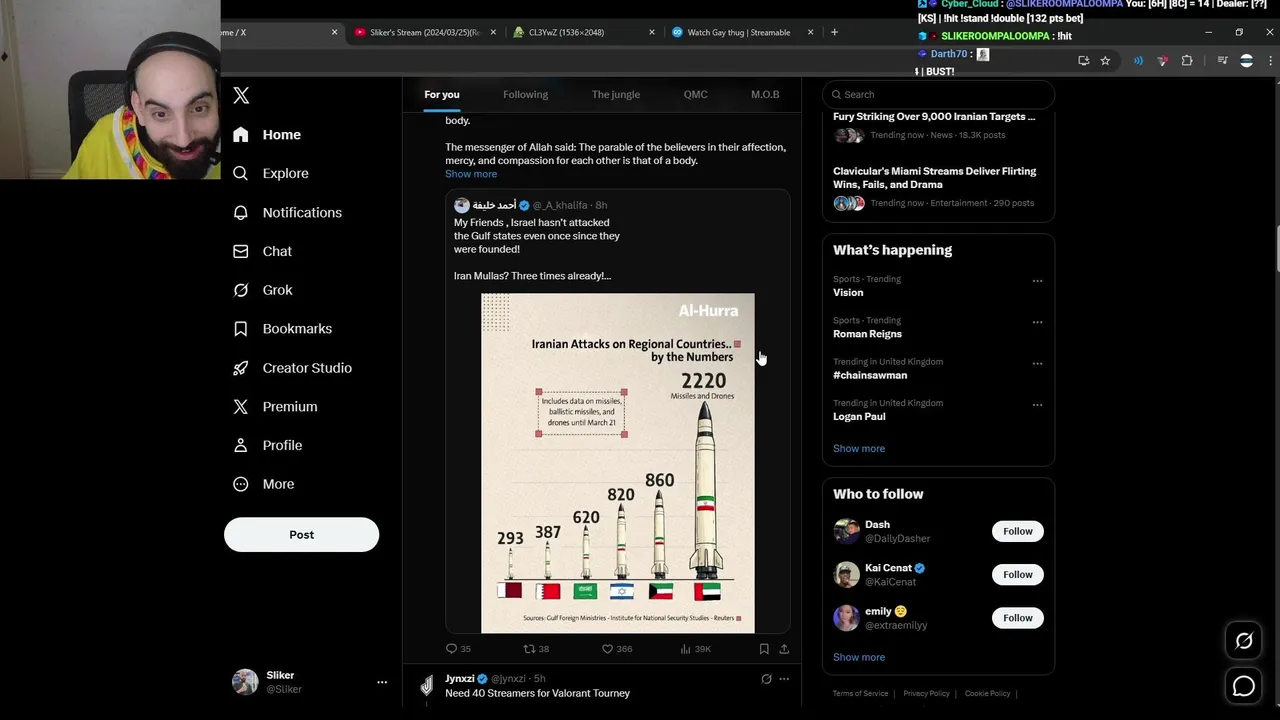Open floating Grok button
The width and height of the screenshot is (1280, 720).
[1244, 641]
